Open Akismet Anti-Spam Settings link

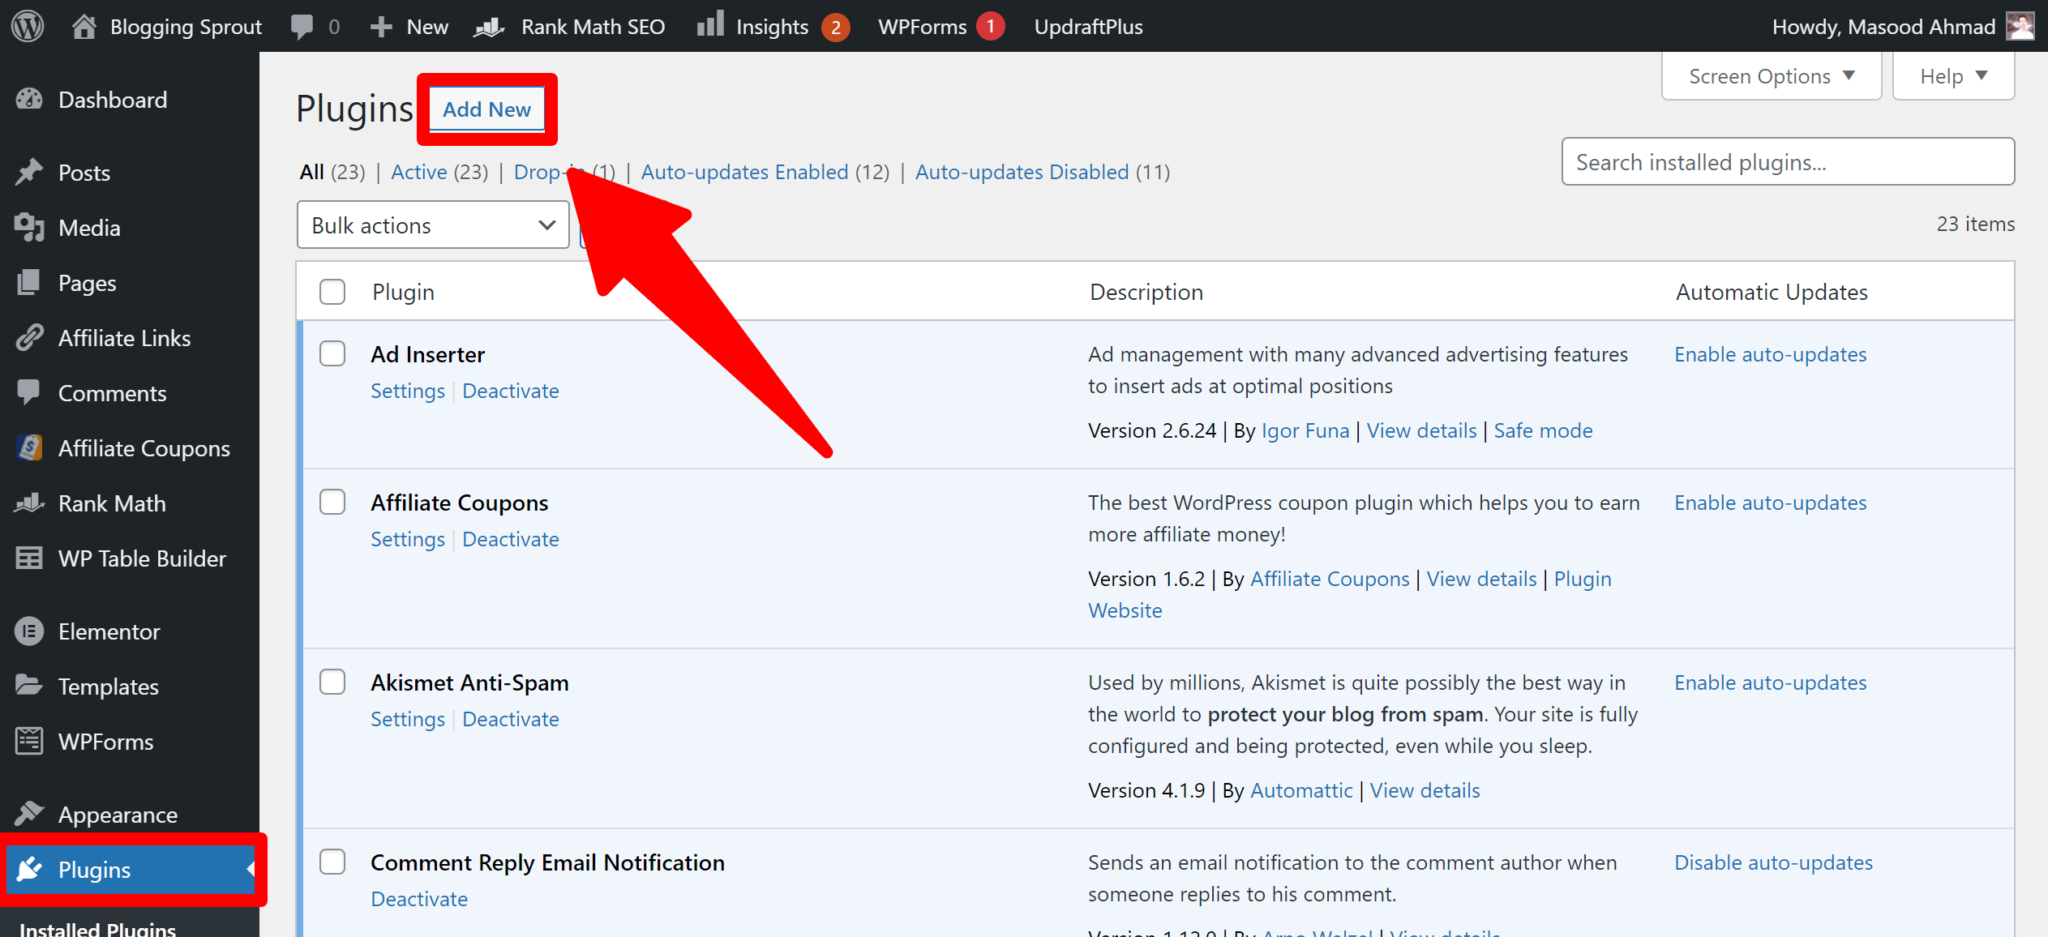(407, 719)
